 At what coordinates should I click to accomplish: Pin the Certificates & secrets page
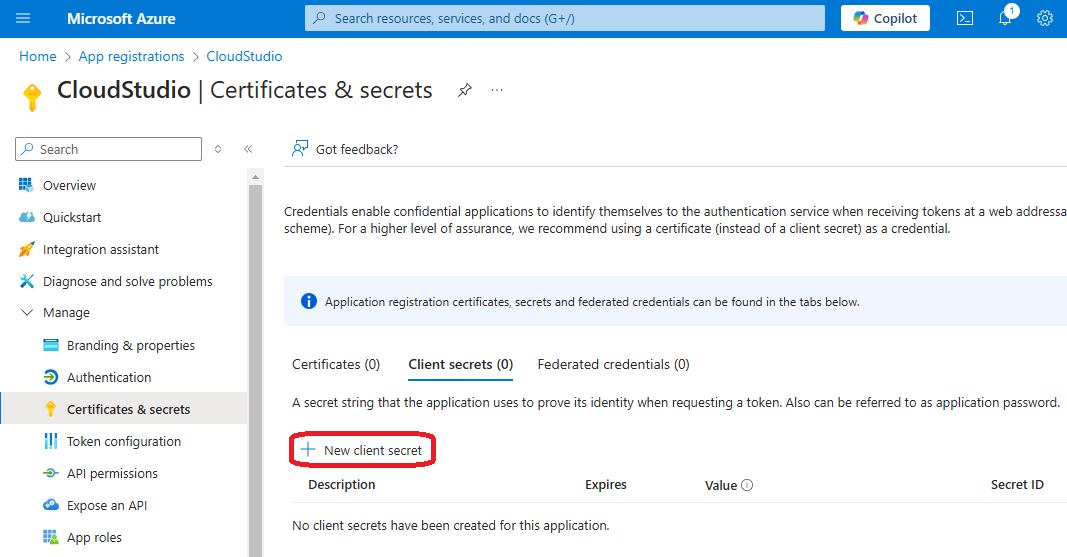(464, 90)
